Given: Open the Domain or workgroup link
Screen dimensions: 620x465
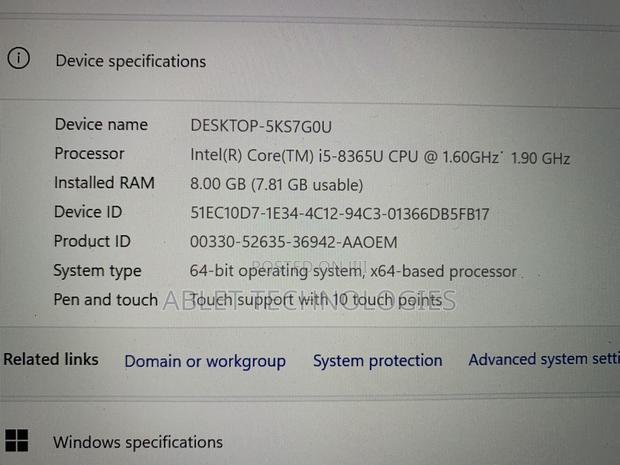Looking at the screenshot, I should tap(205, 361).
